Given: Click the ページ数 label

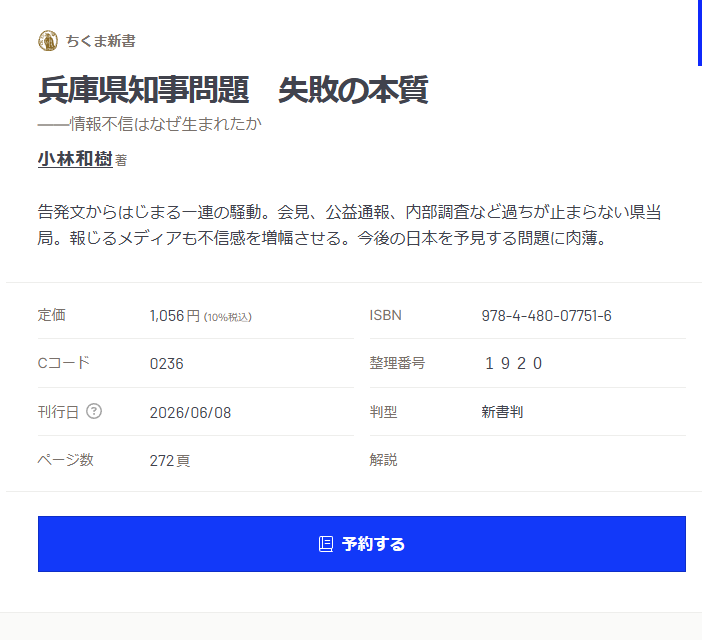Looking at the screenshot, I should [65, 460].
